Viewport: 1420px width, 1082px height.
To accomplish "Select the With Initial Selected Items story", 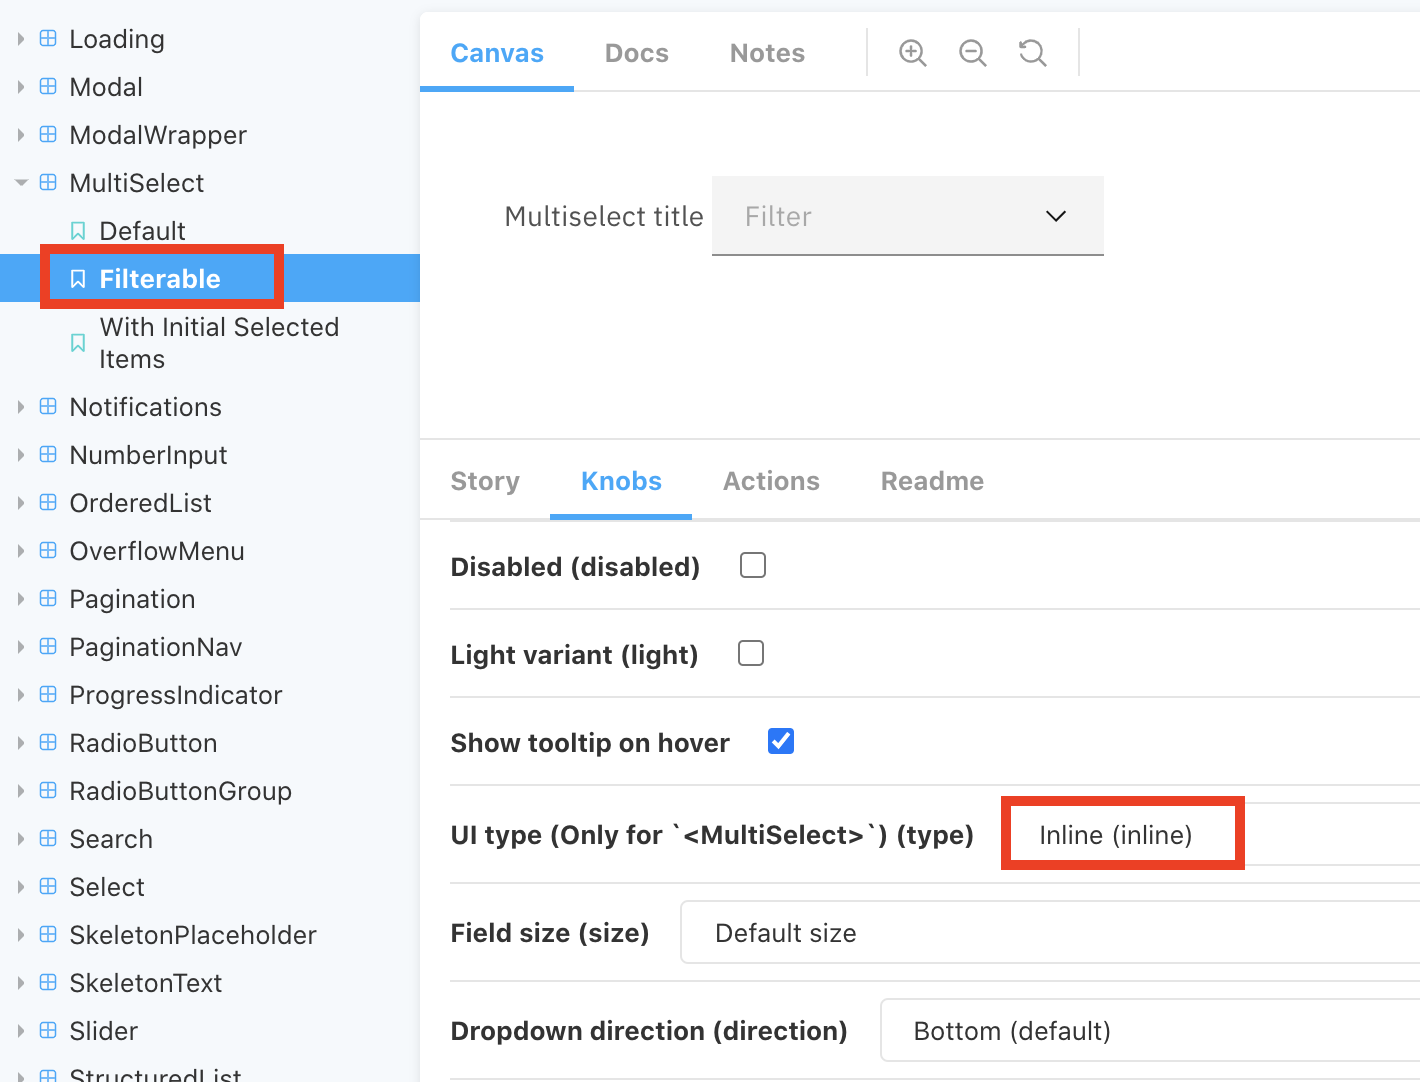I will [218, 342].
